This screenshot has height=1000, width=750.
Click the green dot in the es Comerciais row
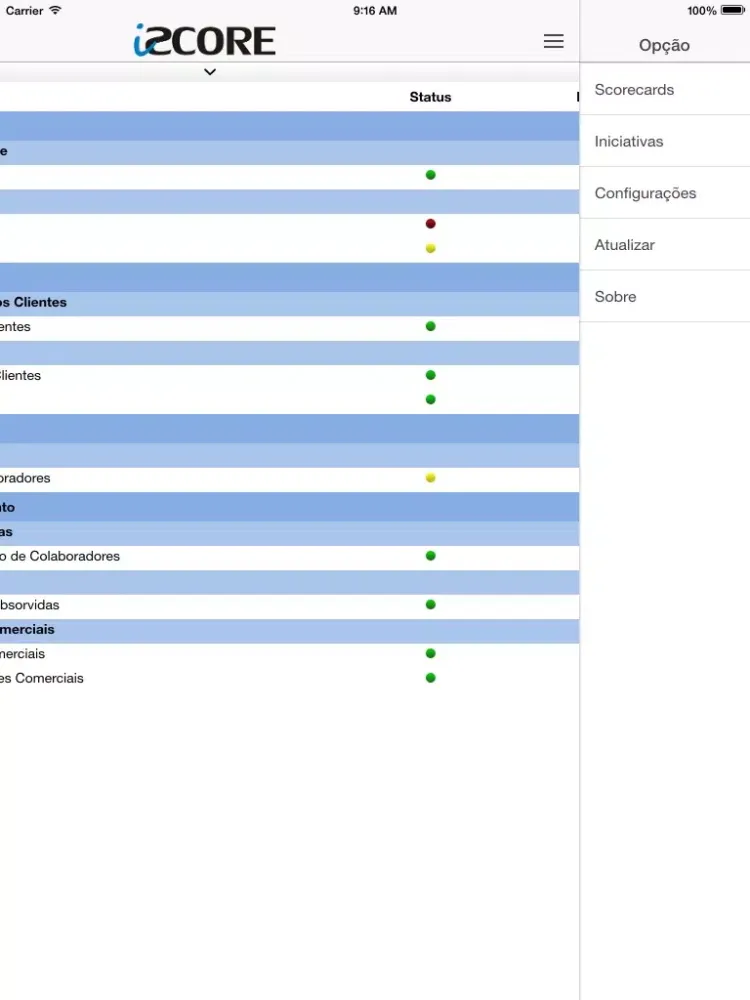(x=430, y=678)
